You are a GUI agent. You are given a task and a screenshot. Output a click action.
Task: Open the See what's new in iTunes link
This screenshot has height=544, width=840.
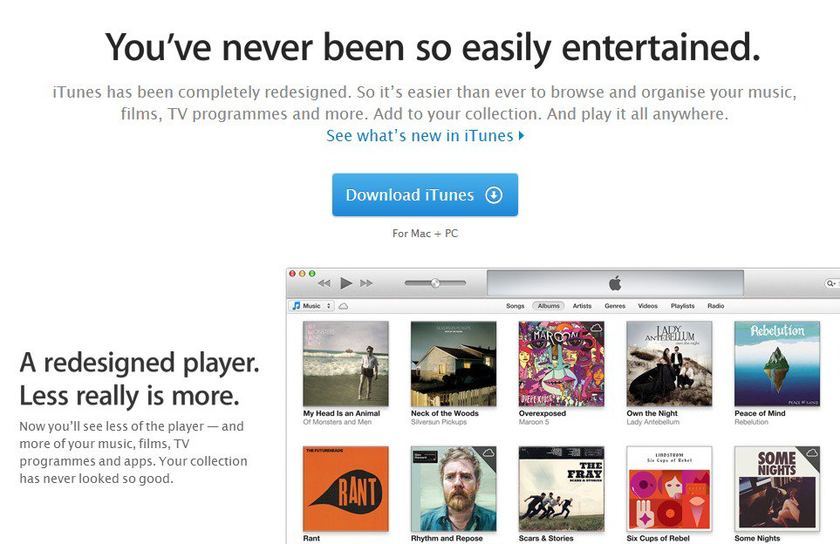[425, 136]
